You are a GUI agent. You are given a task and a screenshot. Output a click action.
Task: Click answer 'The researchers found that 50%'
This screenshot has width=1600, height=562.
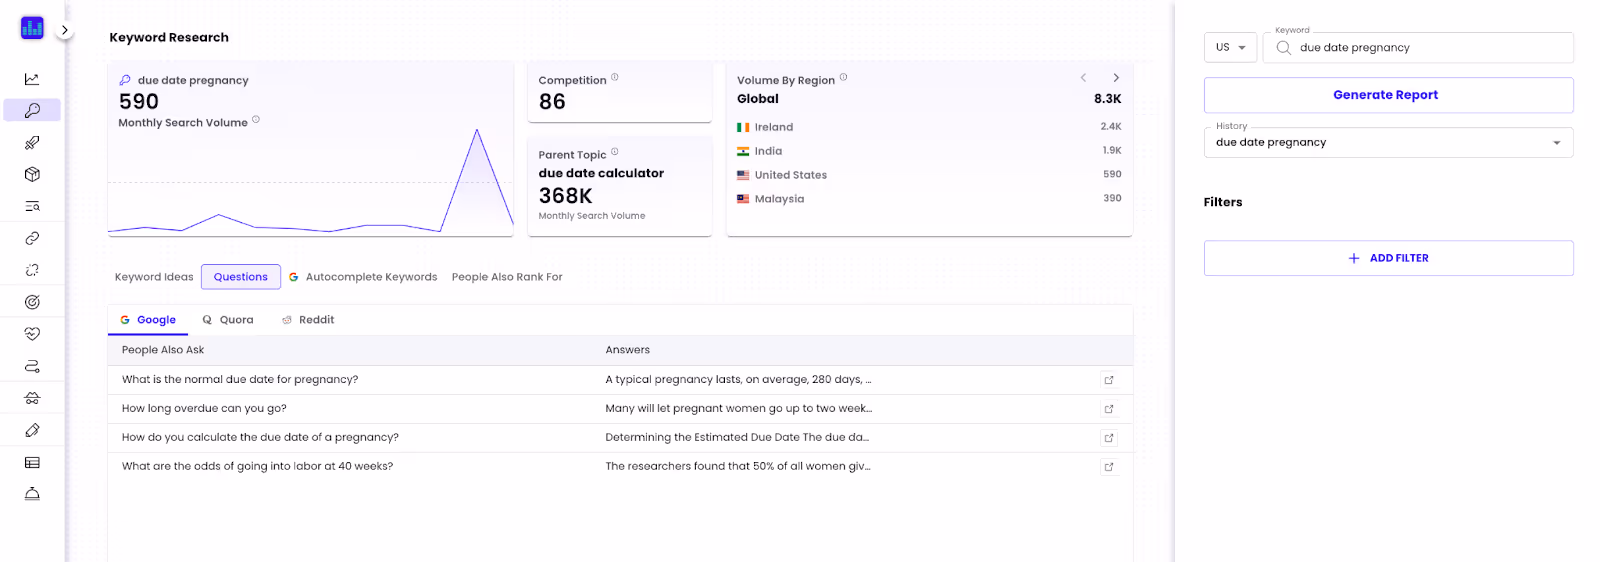point(738,467)
